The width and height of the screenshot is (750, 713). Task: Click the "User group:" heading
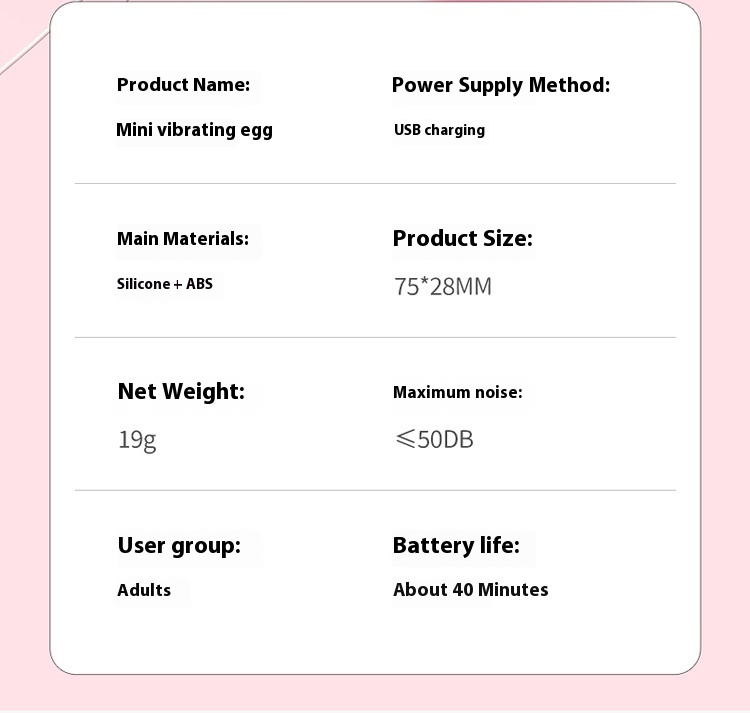coord(179,546)
